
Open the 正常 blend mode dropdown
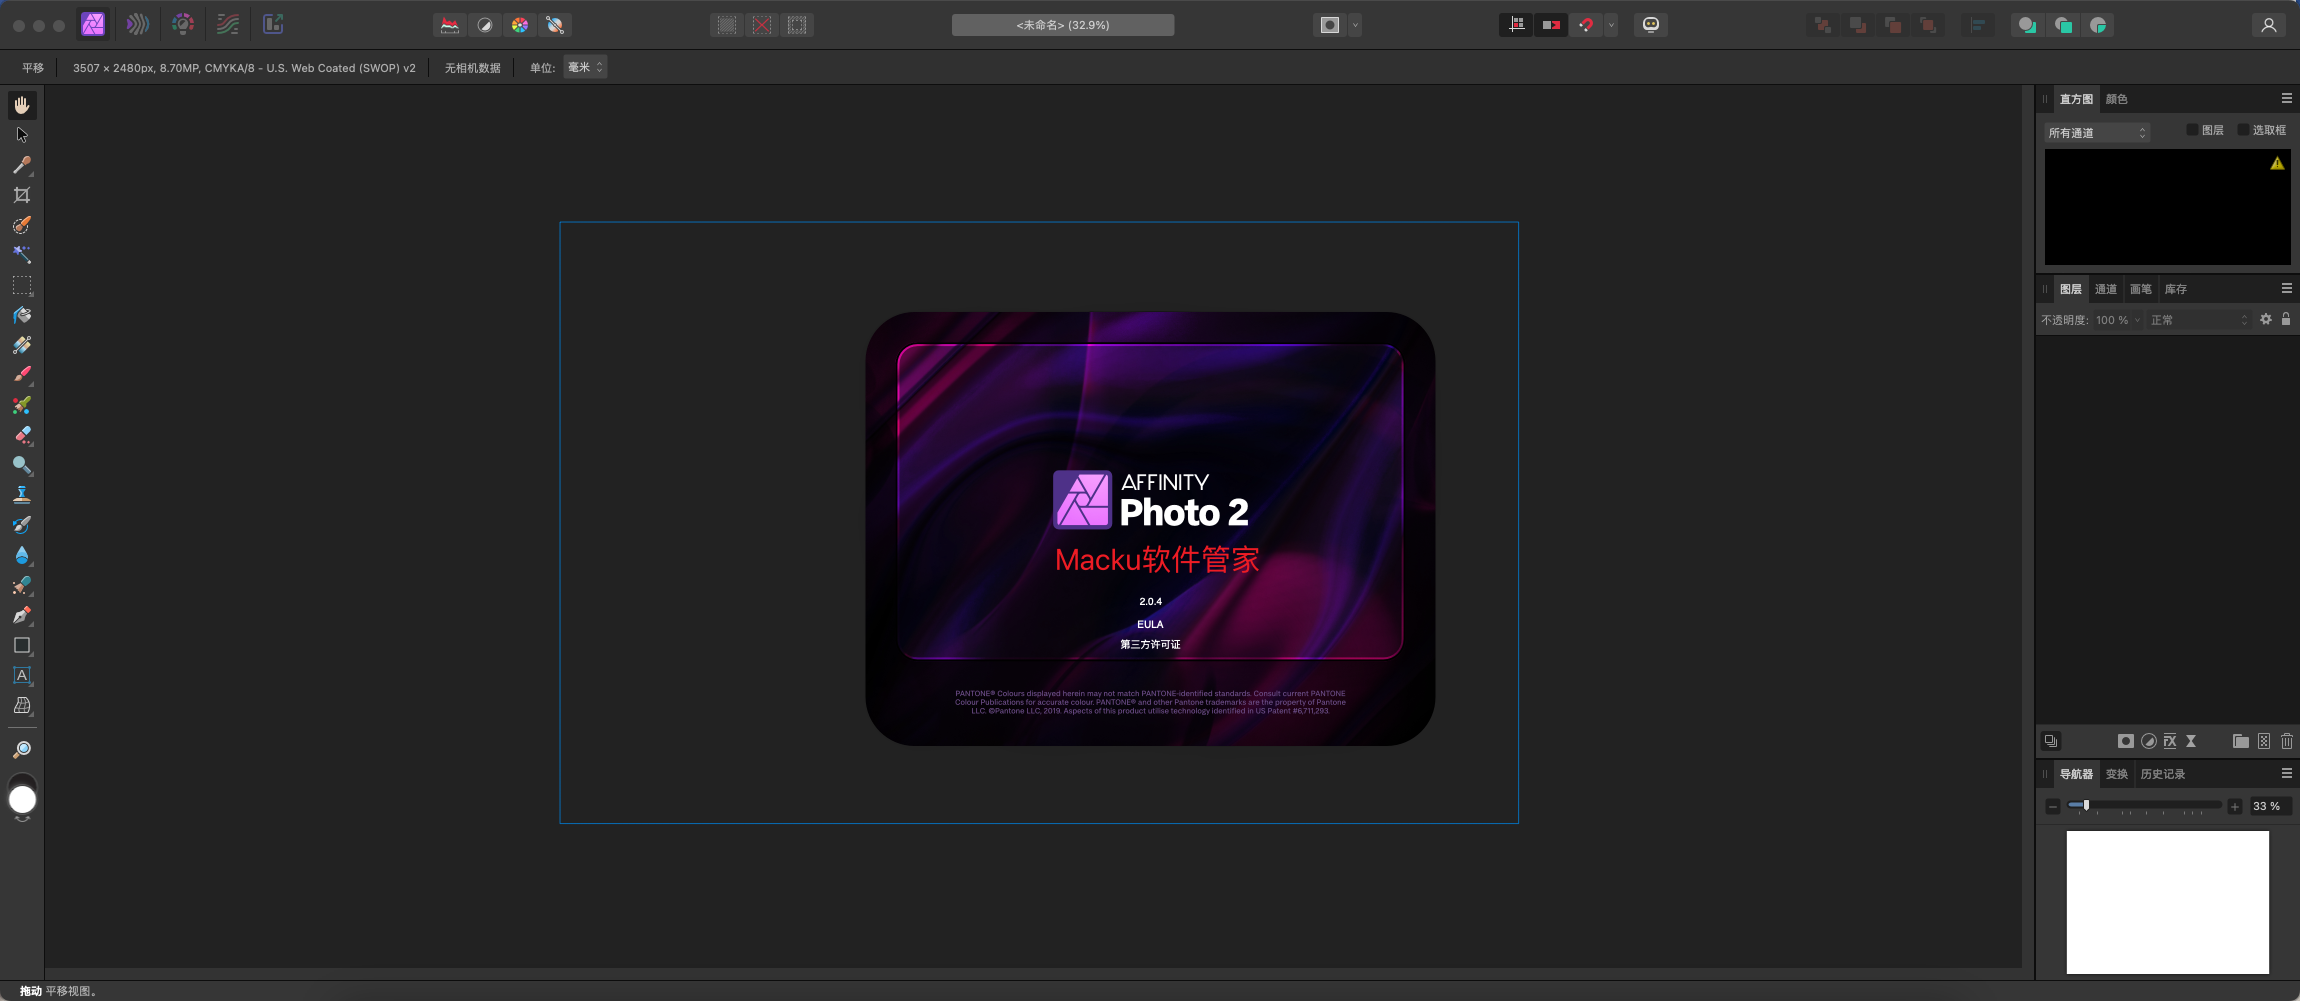2199,320
